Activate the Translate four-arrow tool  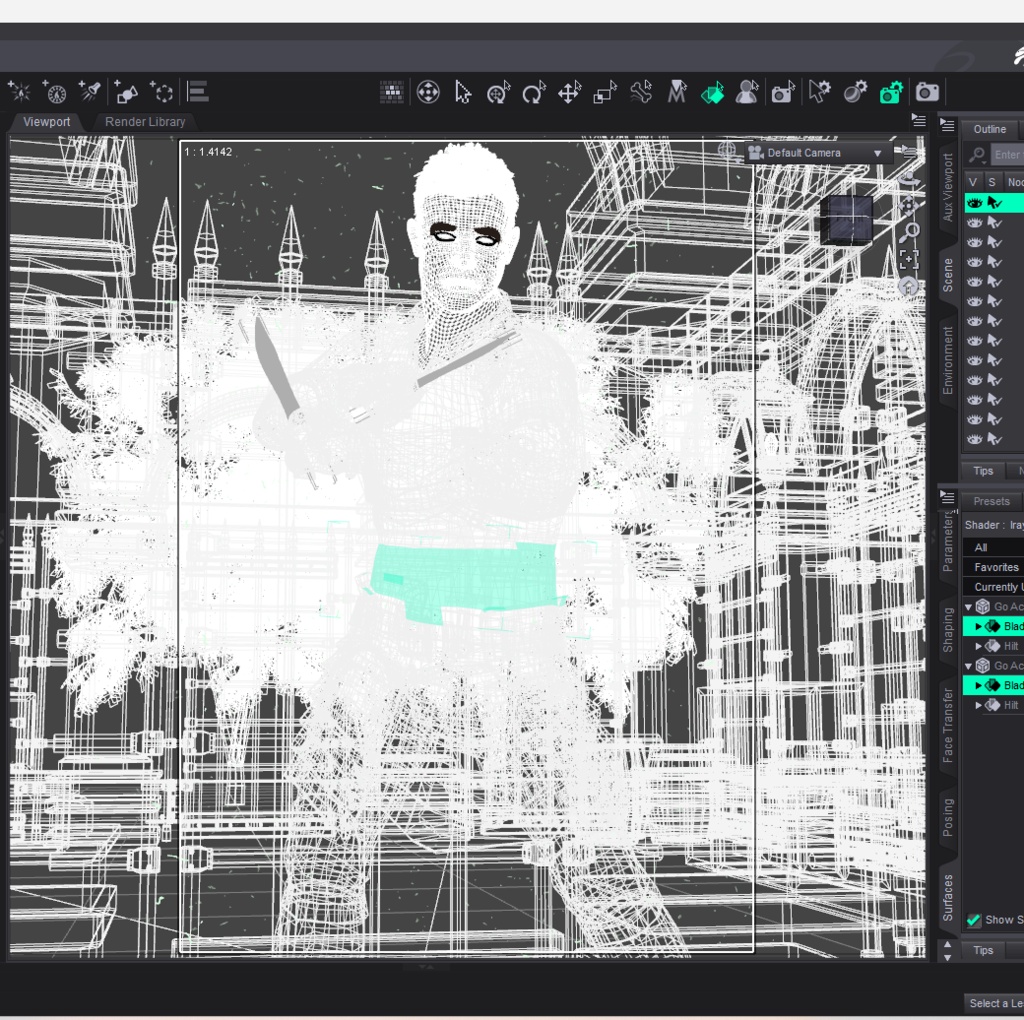569,93
